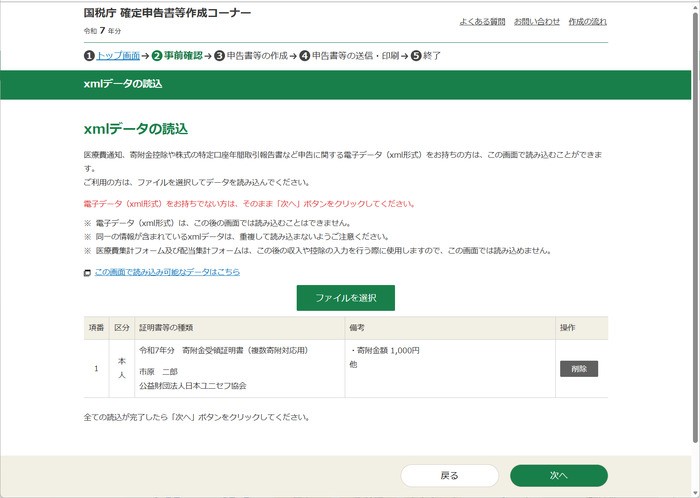Click the step 3 number icon
Viewport: 700px width, 498px height.
point(219,56)
